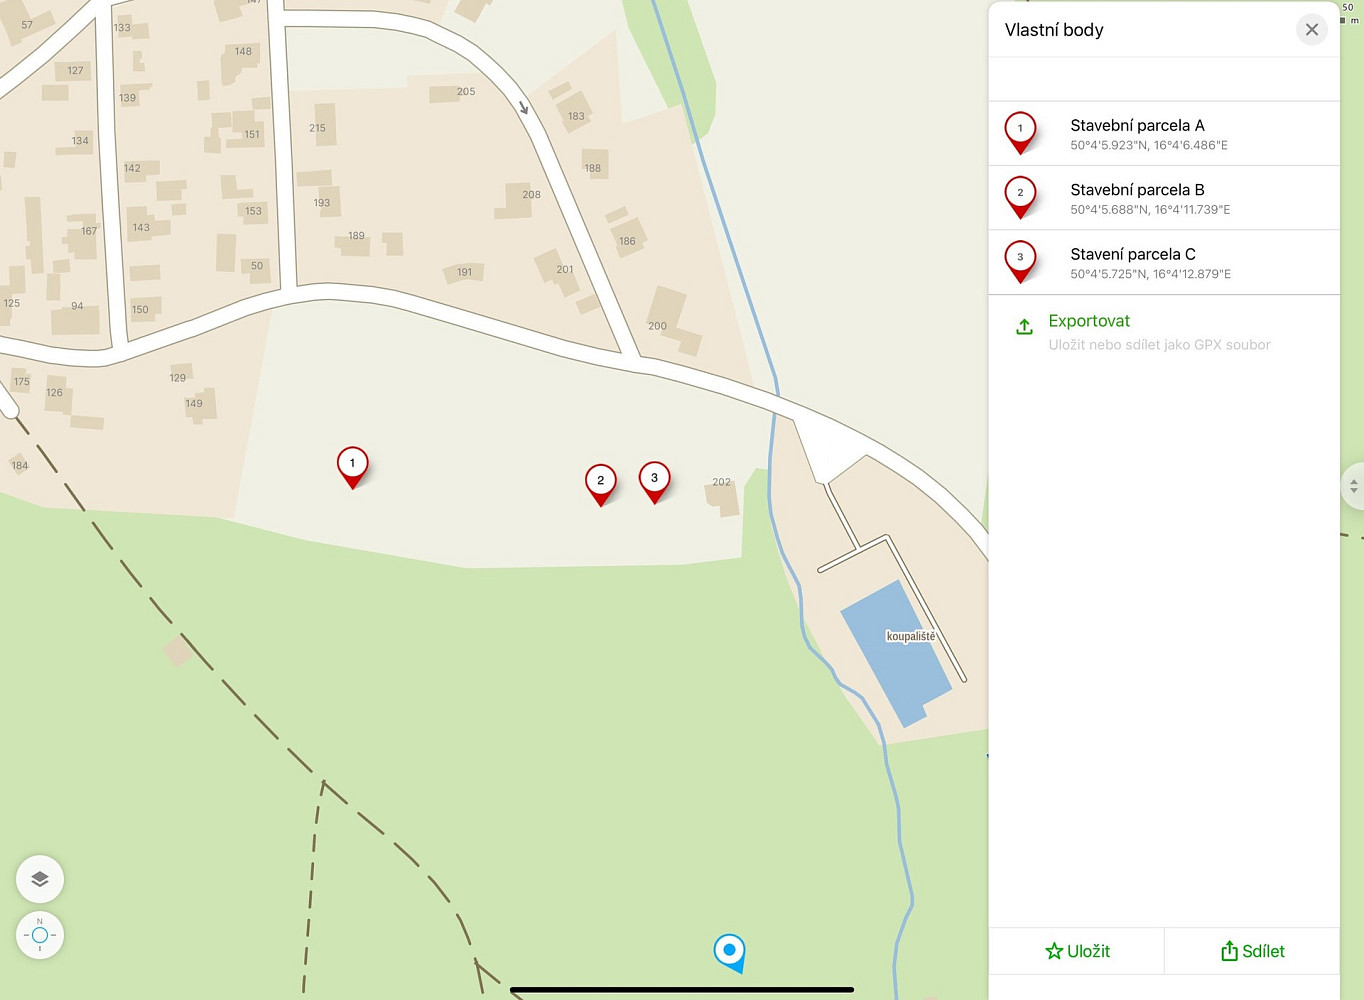The width and height of the screenshot is (1364, 1000).
Task: Tap the blue current location pin
Action: pyautogui.click(x=730, y=952)
